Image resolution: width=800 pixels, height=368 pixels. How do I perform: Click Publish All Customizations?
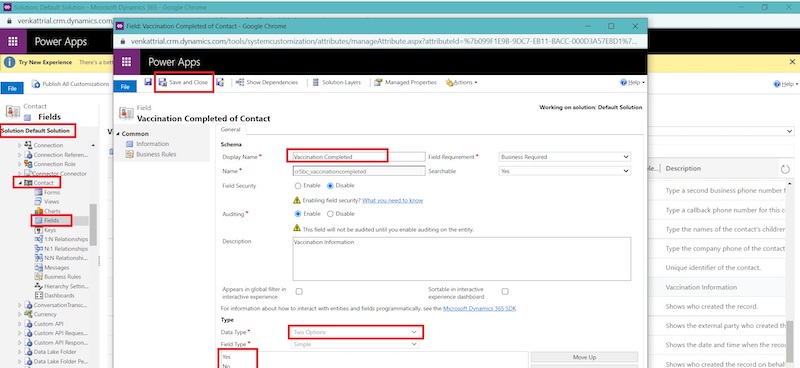point(70,84)
